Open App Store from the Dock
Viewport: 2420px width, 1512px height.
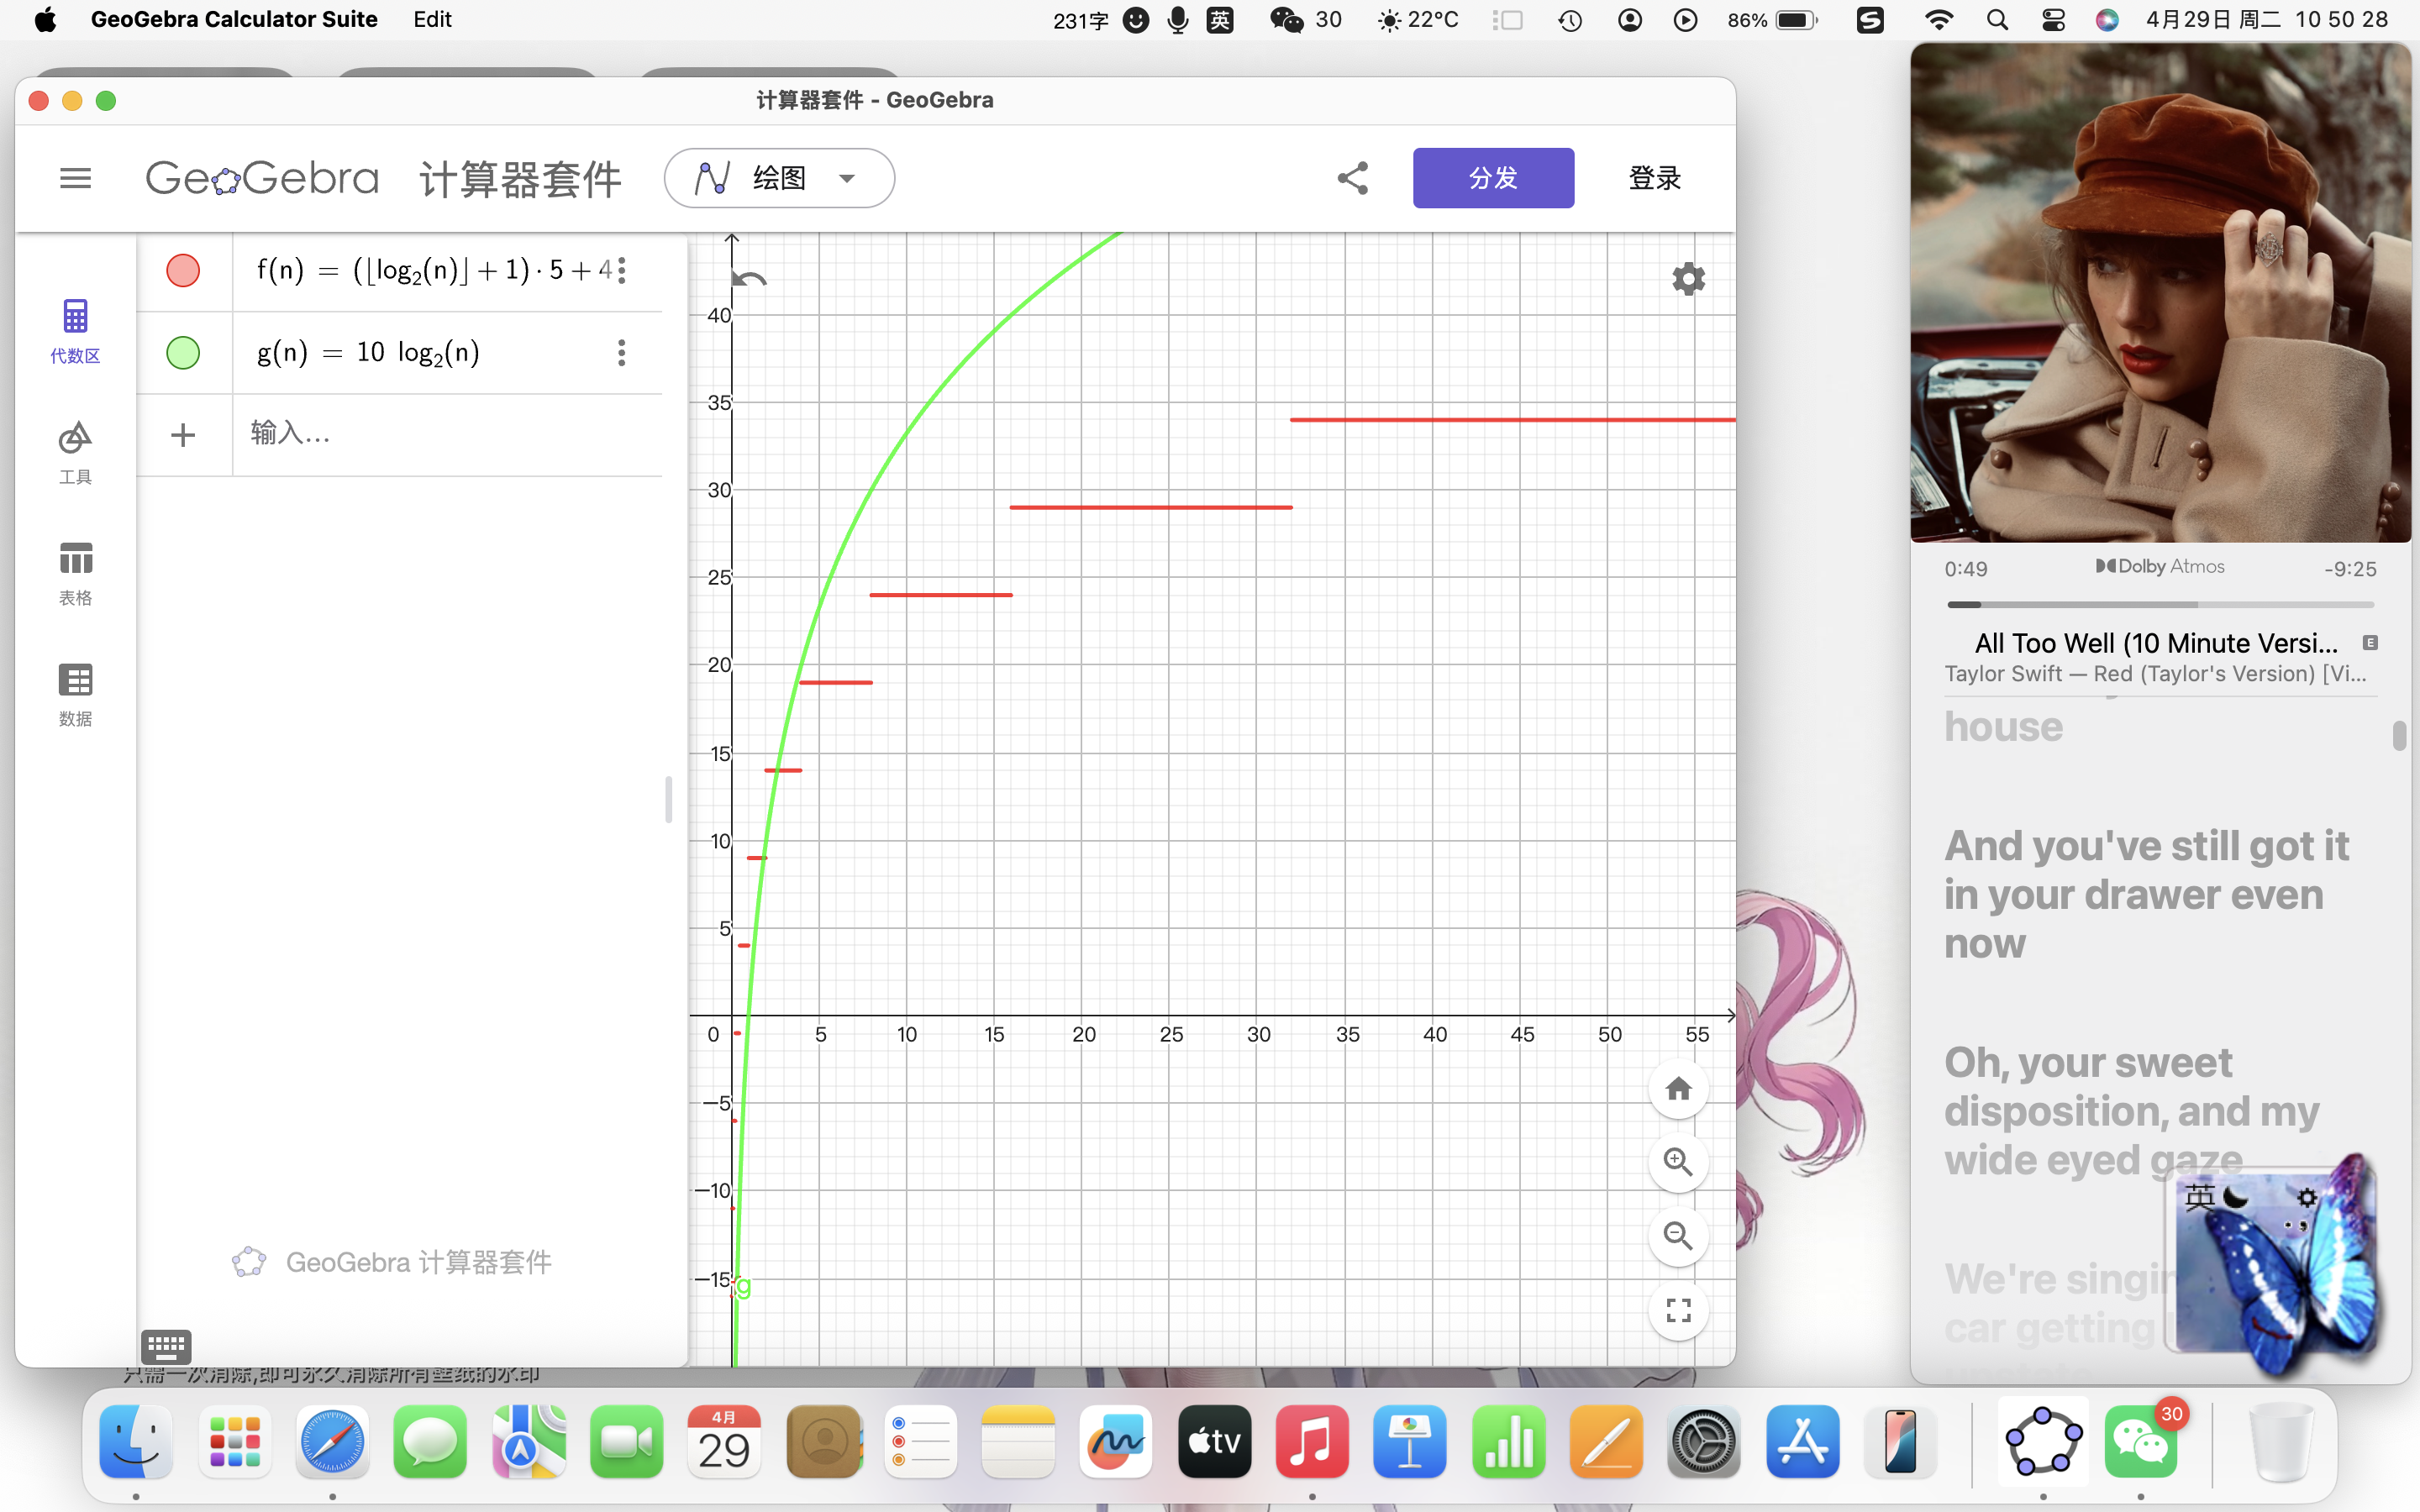click(1802, 1442)
